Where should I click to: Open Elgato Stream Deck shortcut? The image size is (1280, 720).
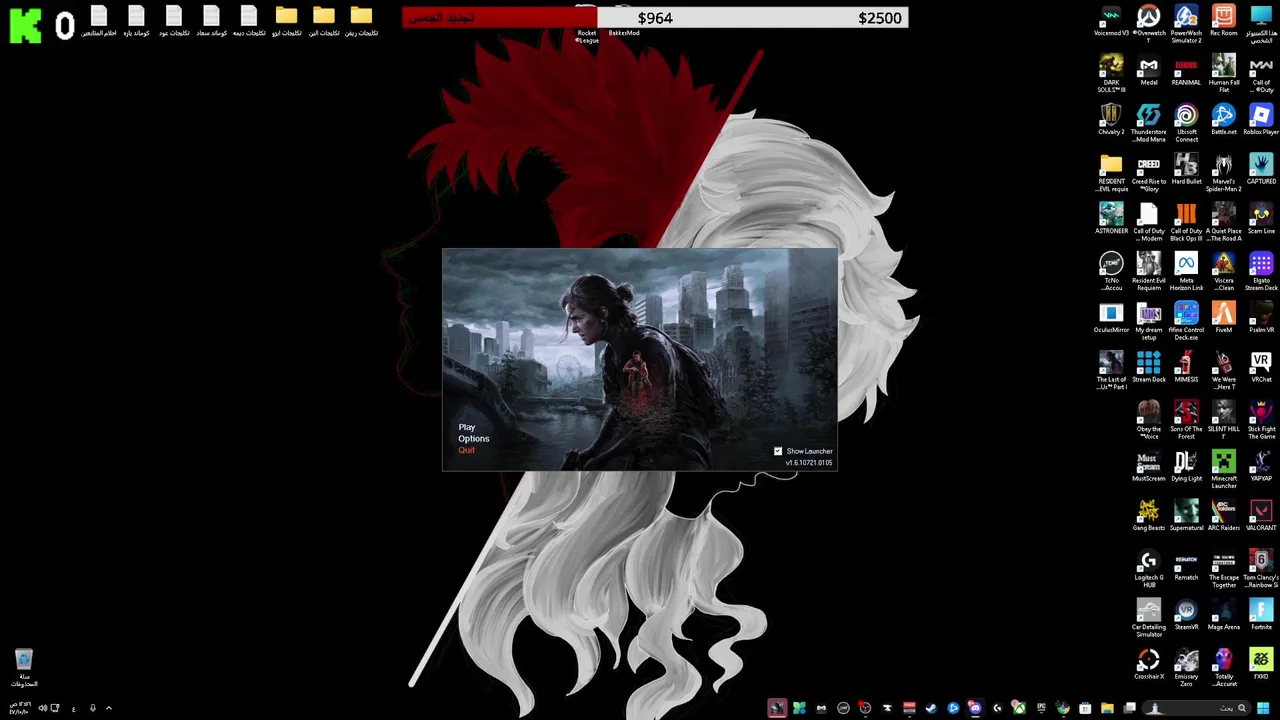click(1261, 270)
